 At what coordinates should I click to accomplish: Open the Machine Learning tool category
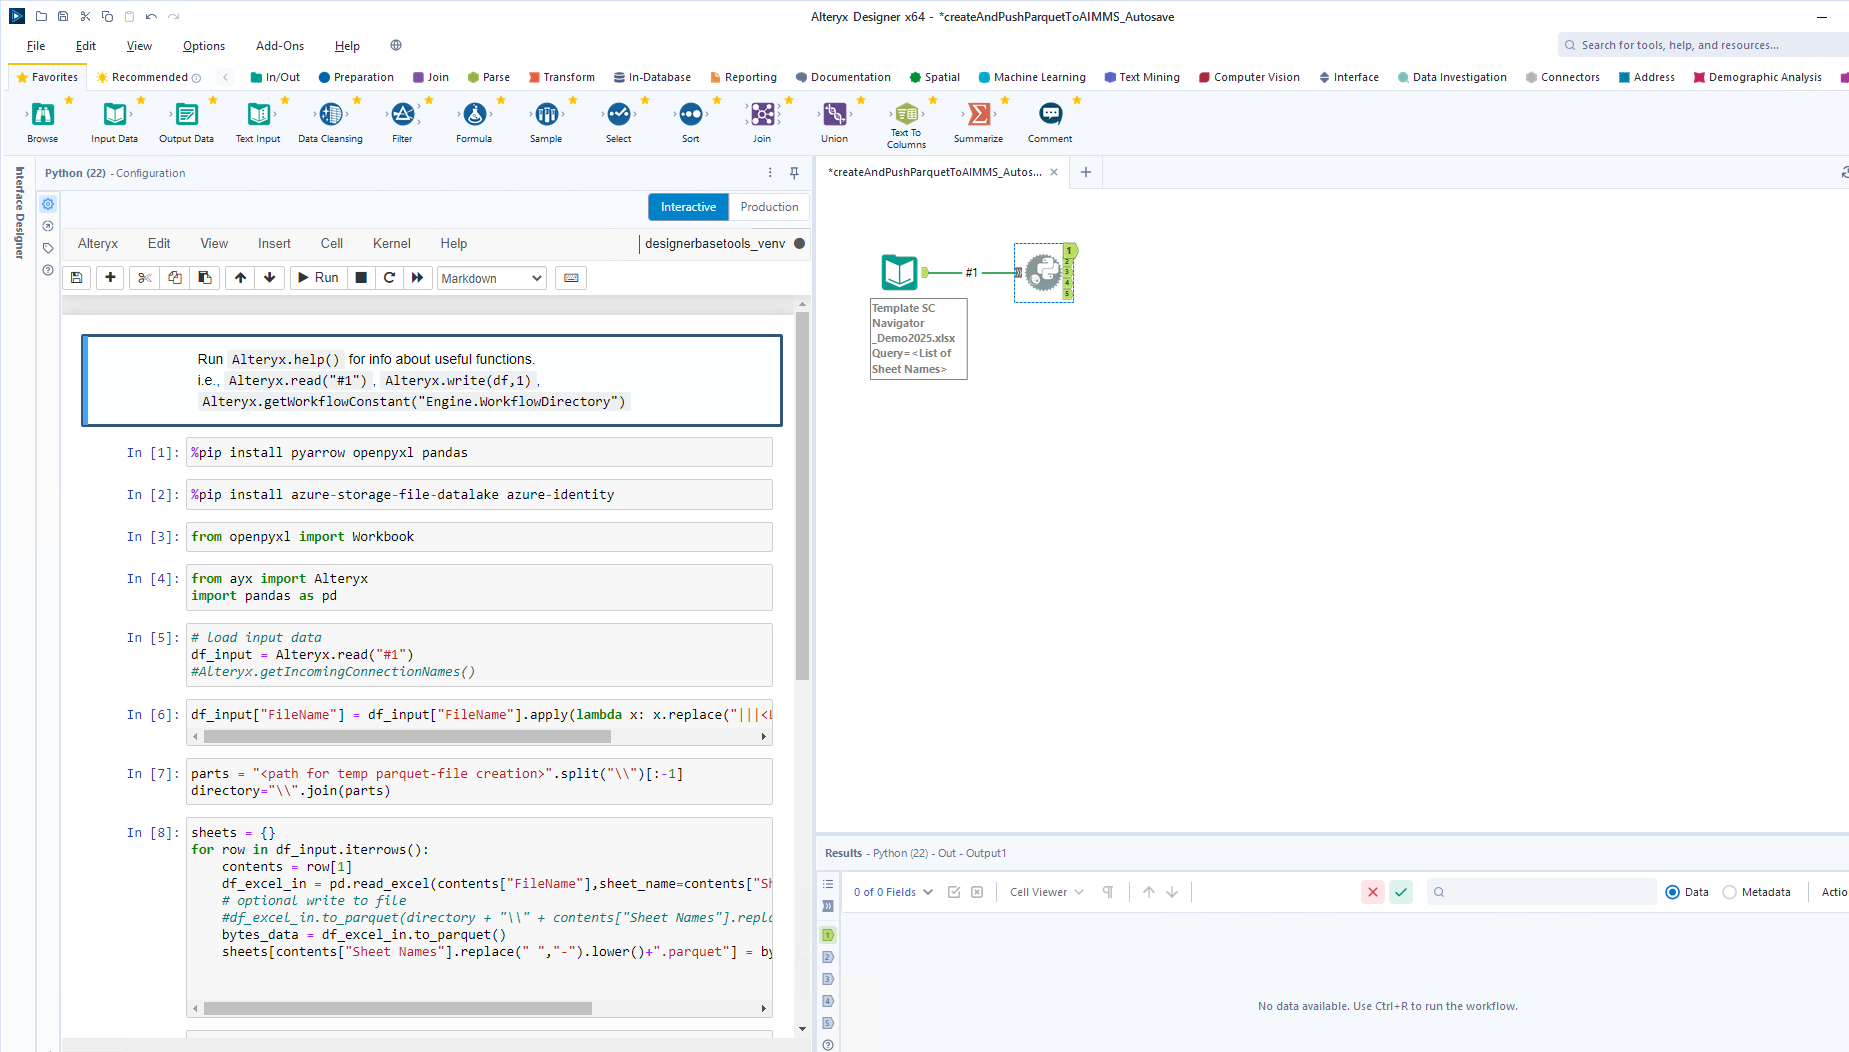[1032, 77]
